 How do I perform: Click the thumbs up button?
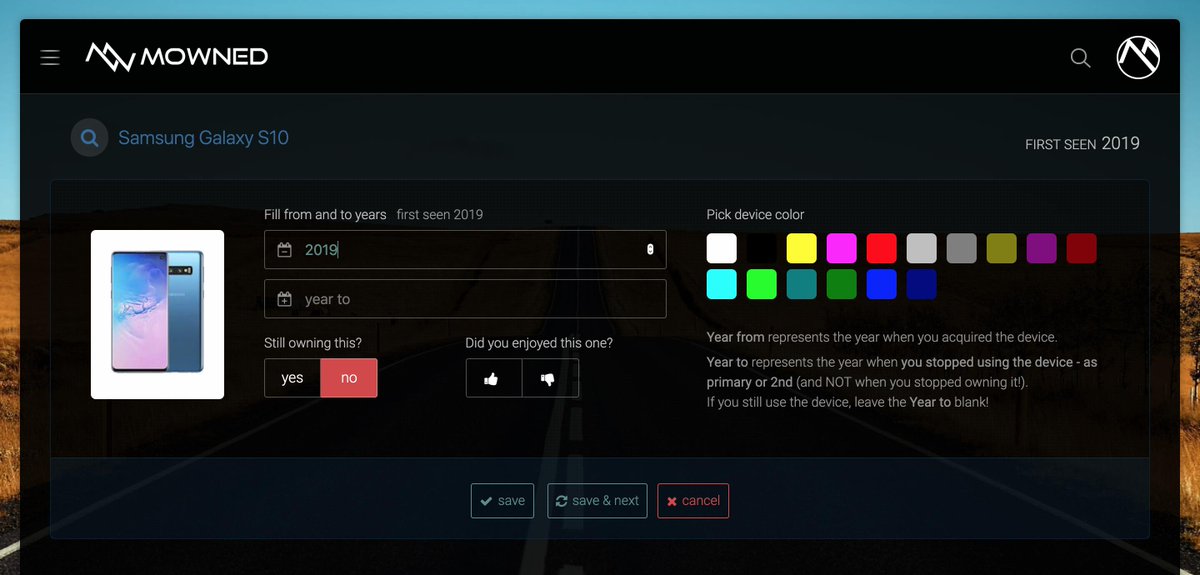tap(494, 379)
